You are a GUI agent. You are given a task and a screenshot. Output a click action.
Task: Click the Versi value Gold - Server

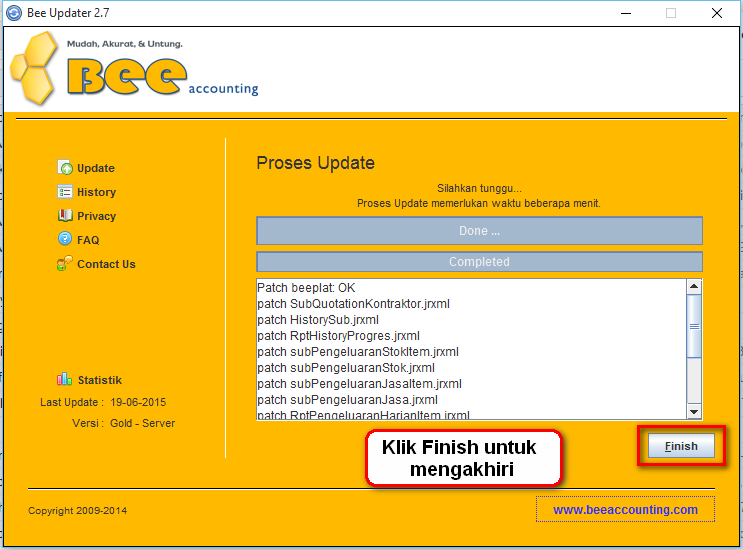[142, 423]
